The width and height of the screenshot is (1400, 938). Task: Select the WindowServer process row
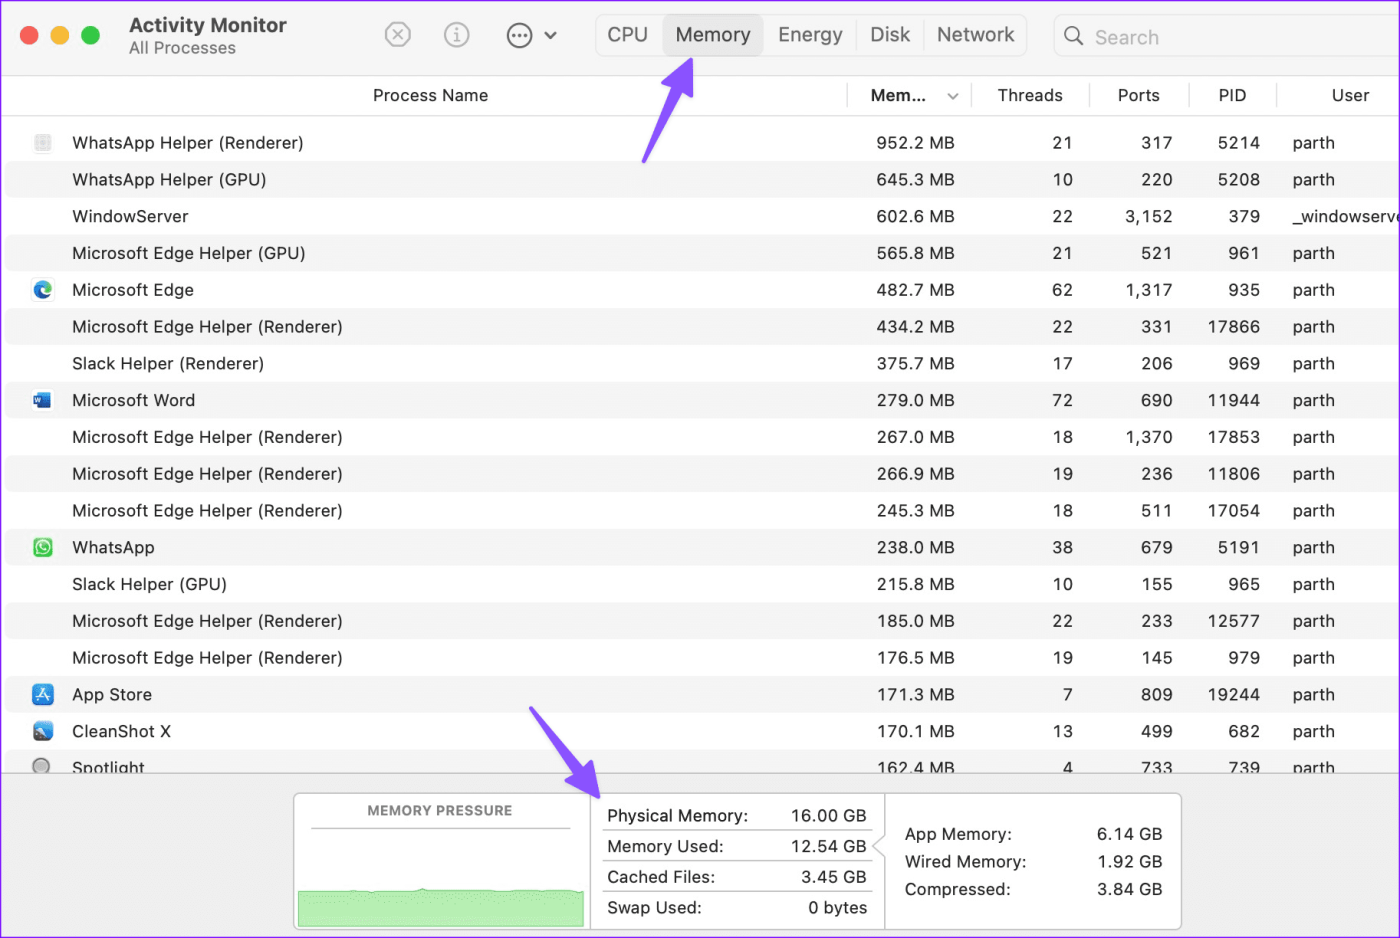tap(702, 216)
